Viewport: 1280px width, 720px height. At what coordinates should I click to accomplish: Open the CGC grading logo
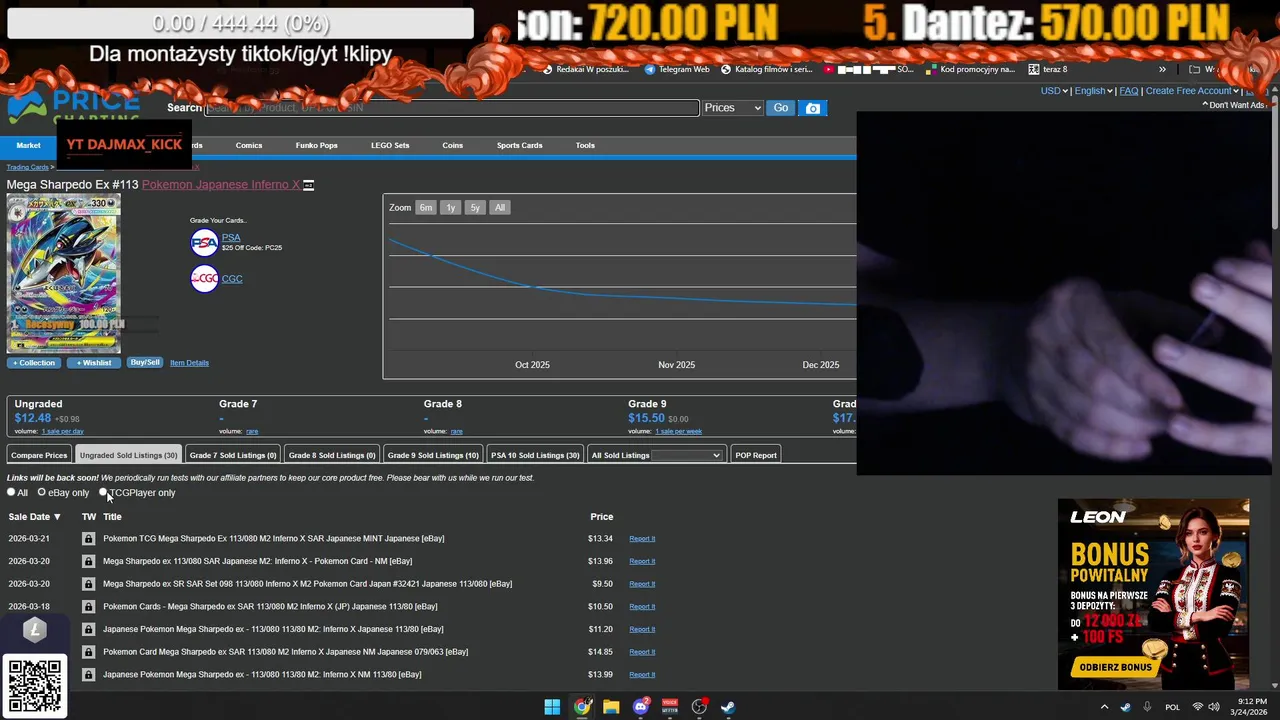pos(204,279)
